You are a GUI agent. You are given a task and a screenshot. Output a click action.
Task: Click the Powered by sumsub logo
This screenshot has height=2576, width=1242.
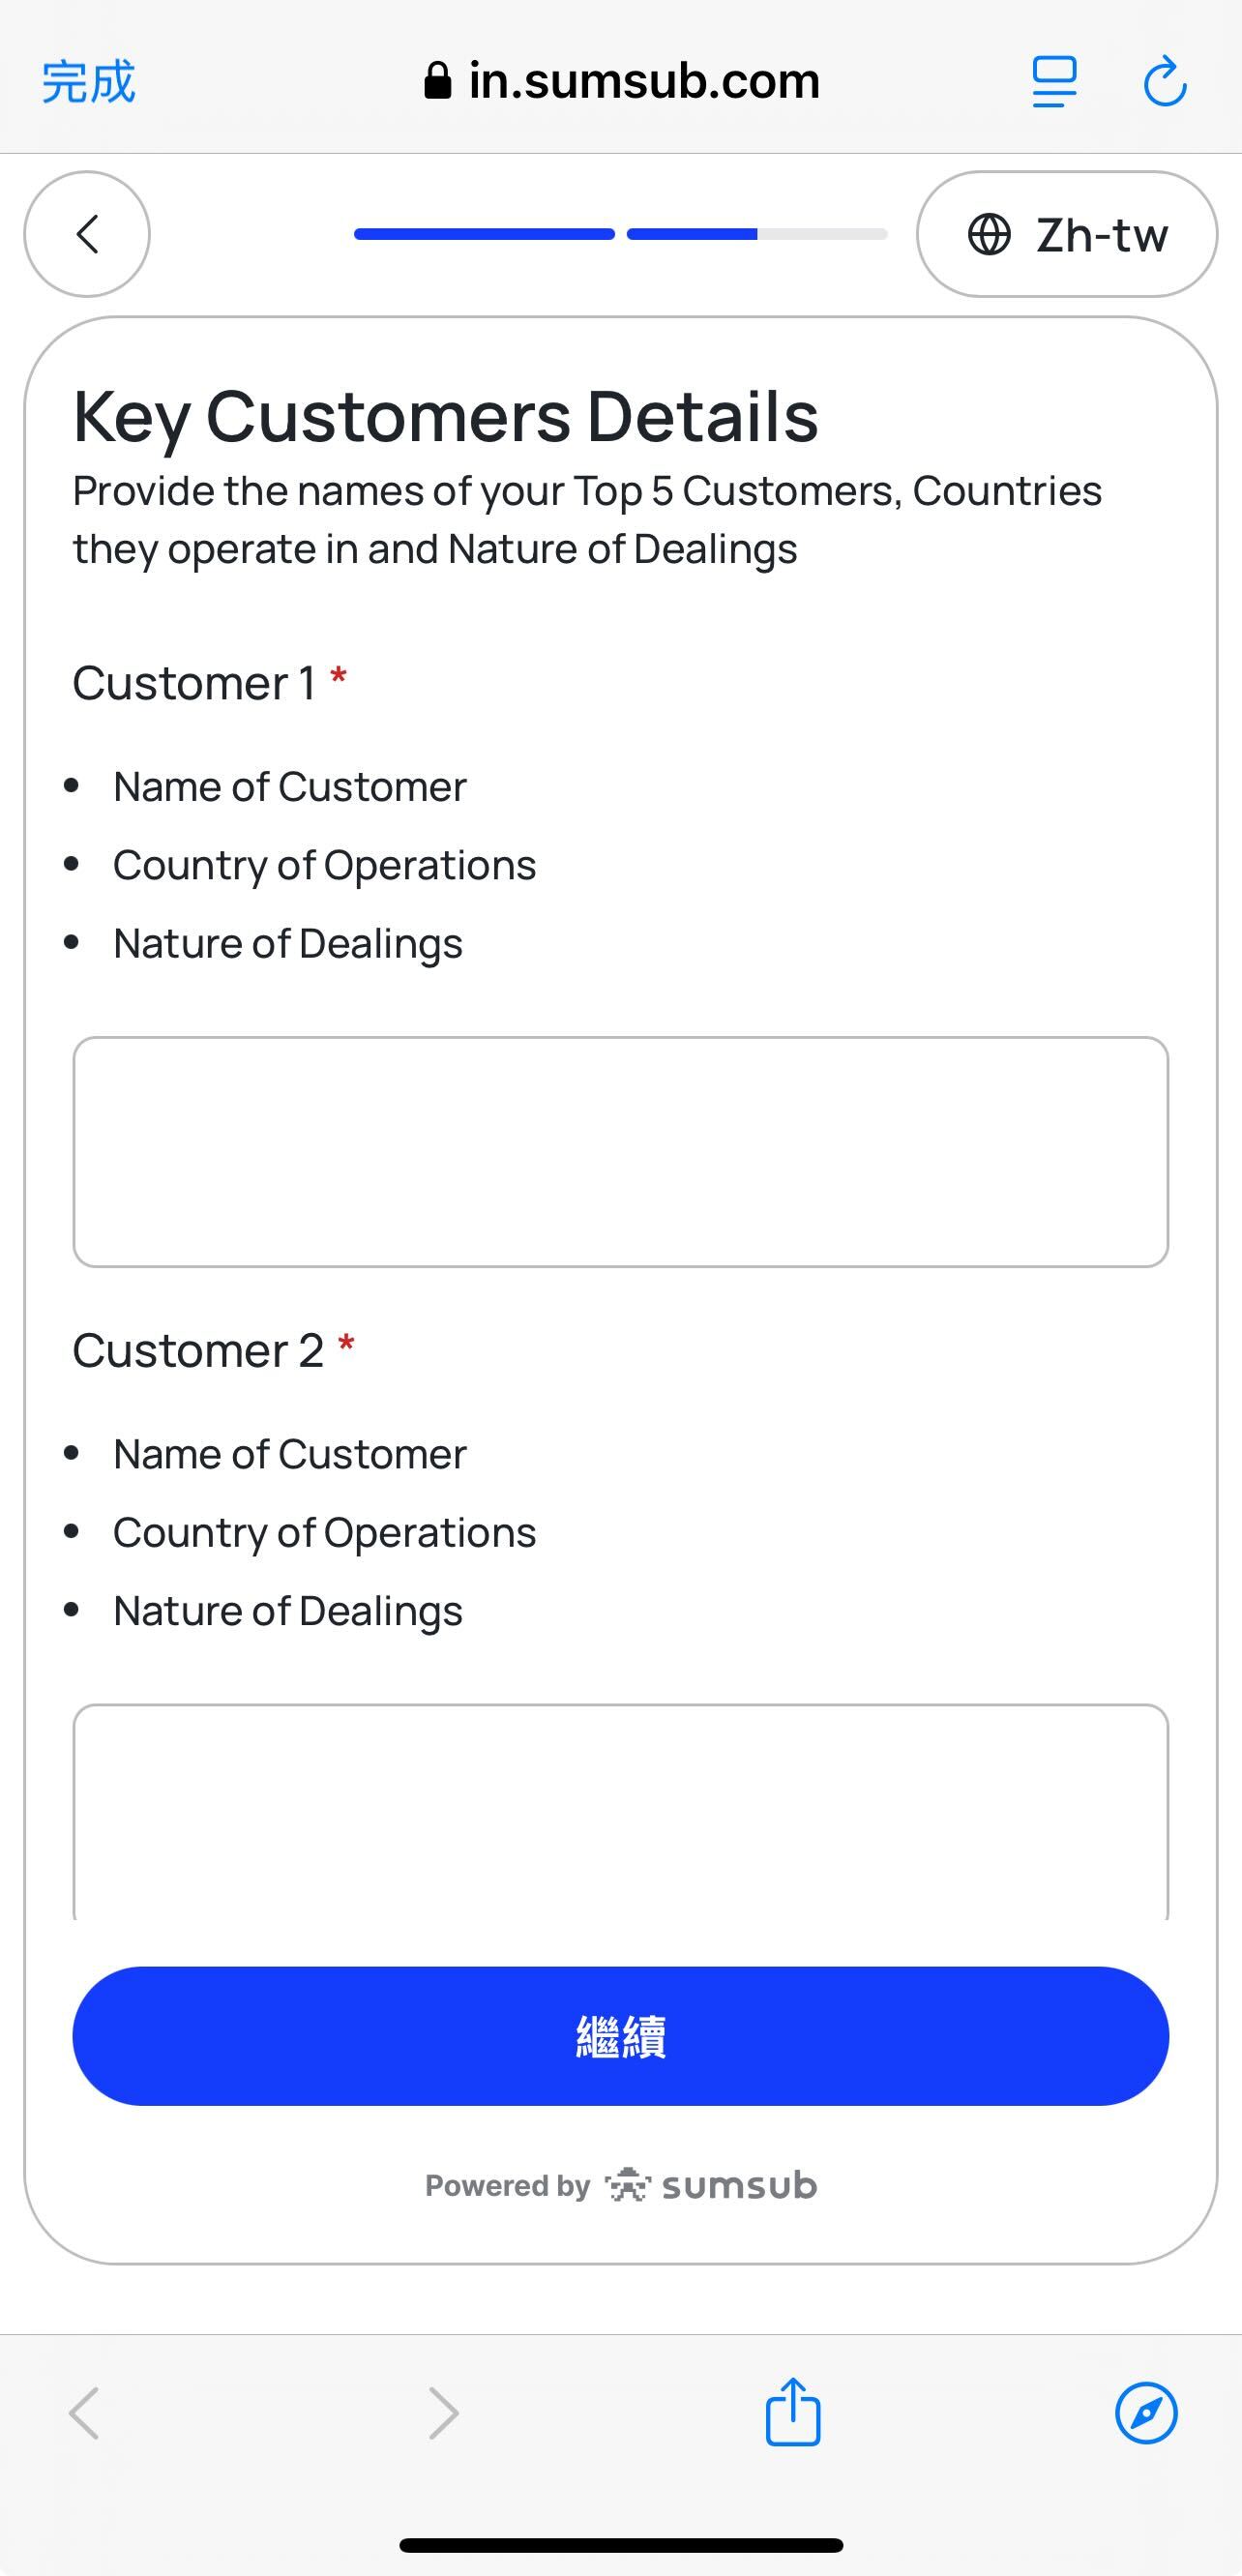(x=621, y=2186)
